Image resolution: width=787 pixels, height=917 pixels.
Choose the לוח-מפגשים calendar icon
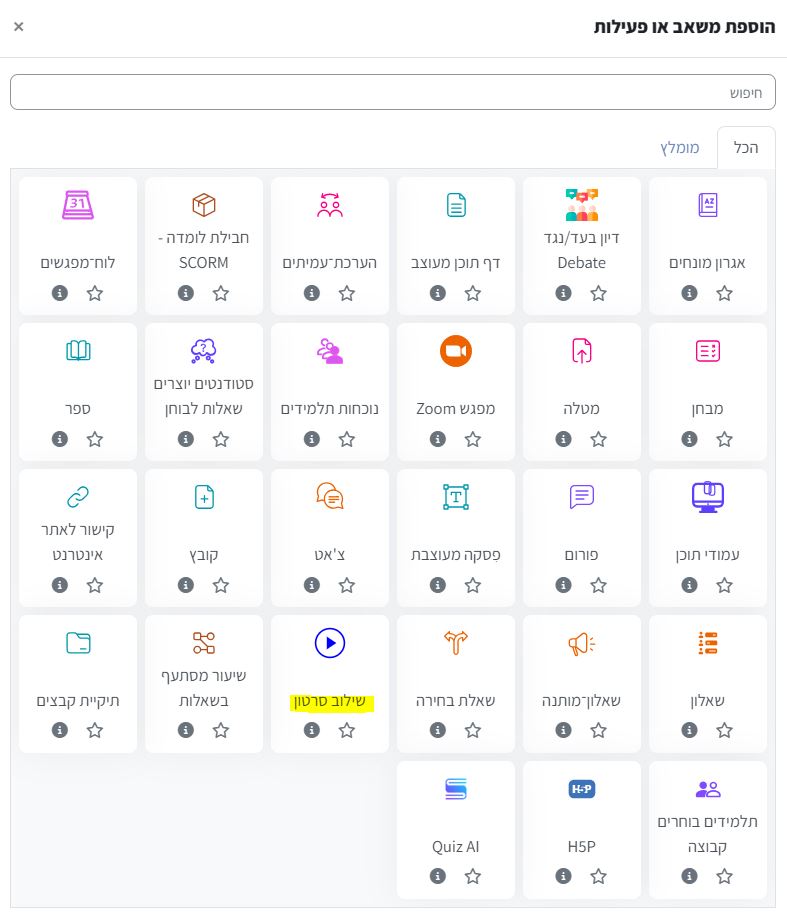tap(78, 205)
